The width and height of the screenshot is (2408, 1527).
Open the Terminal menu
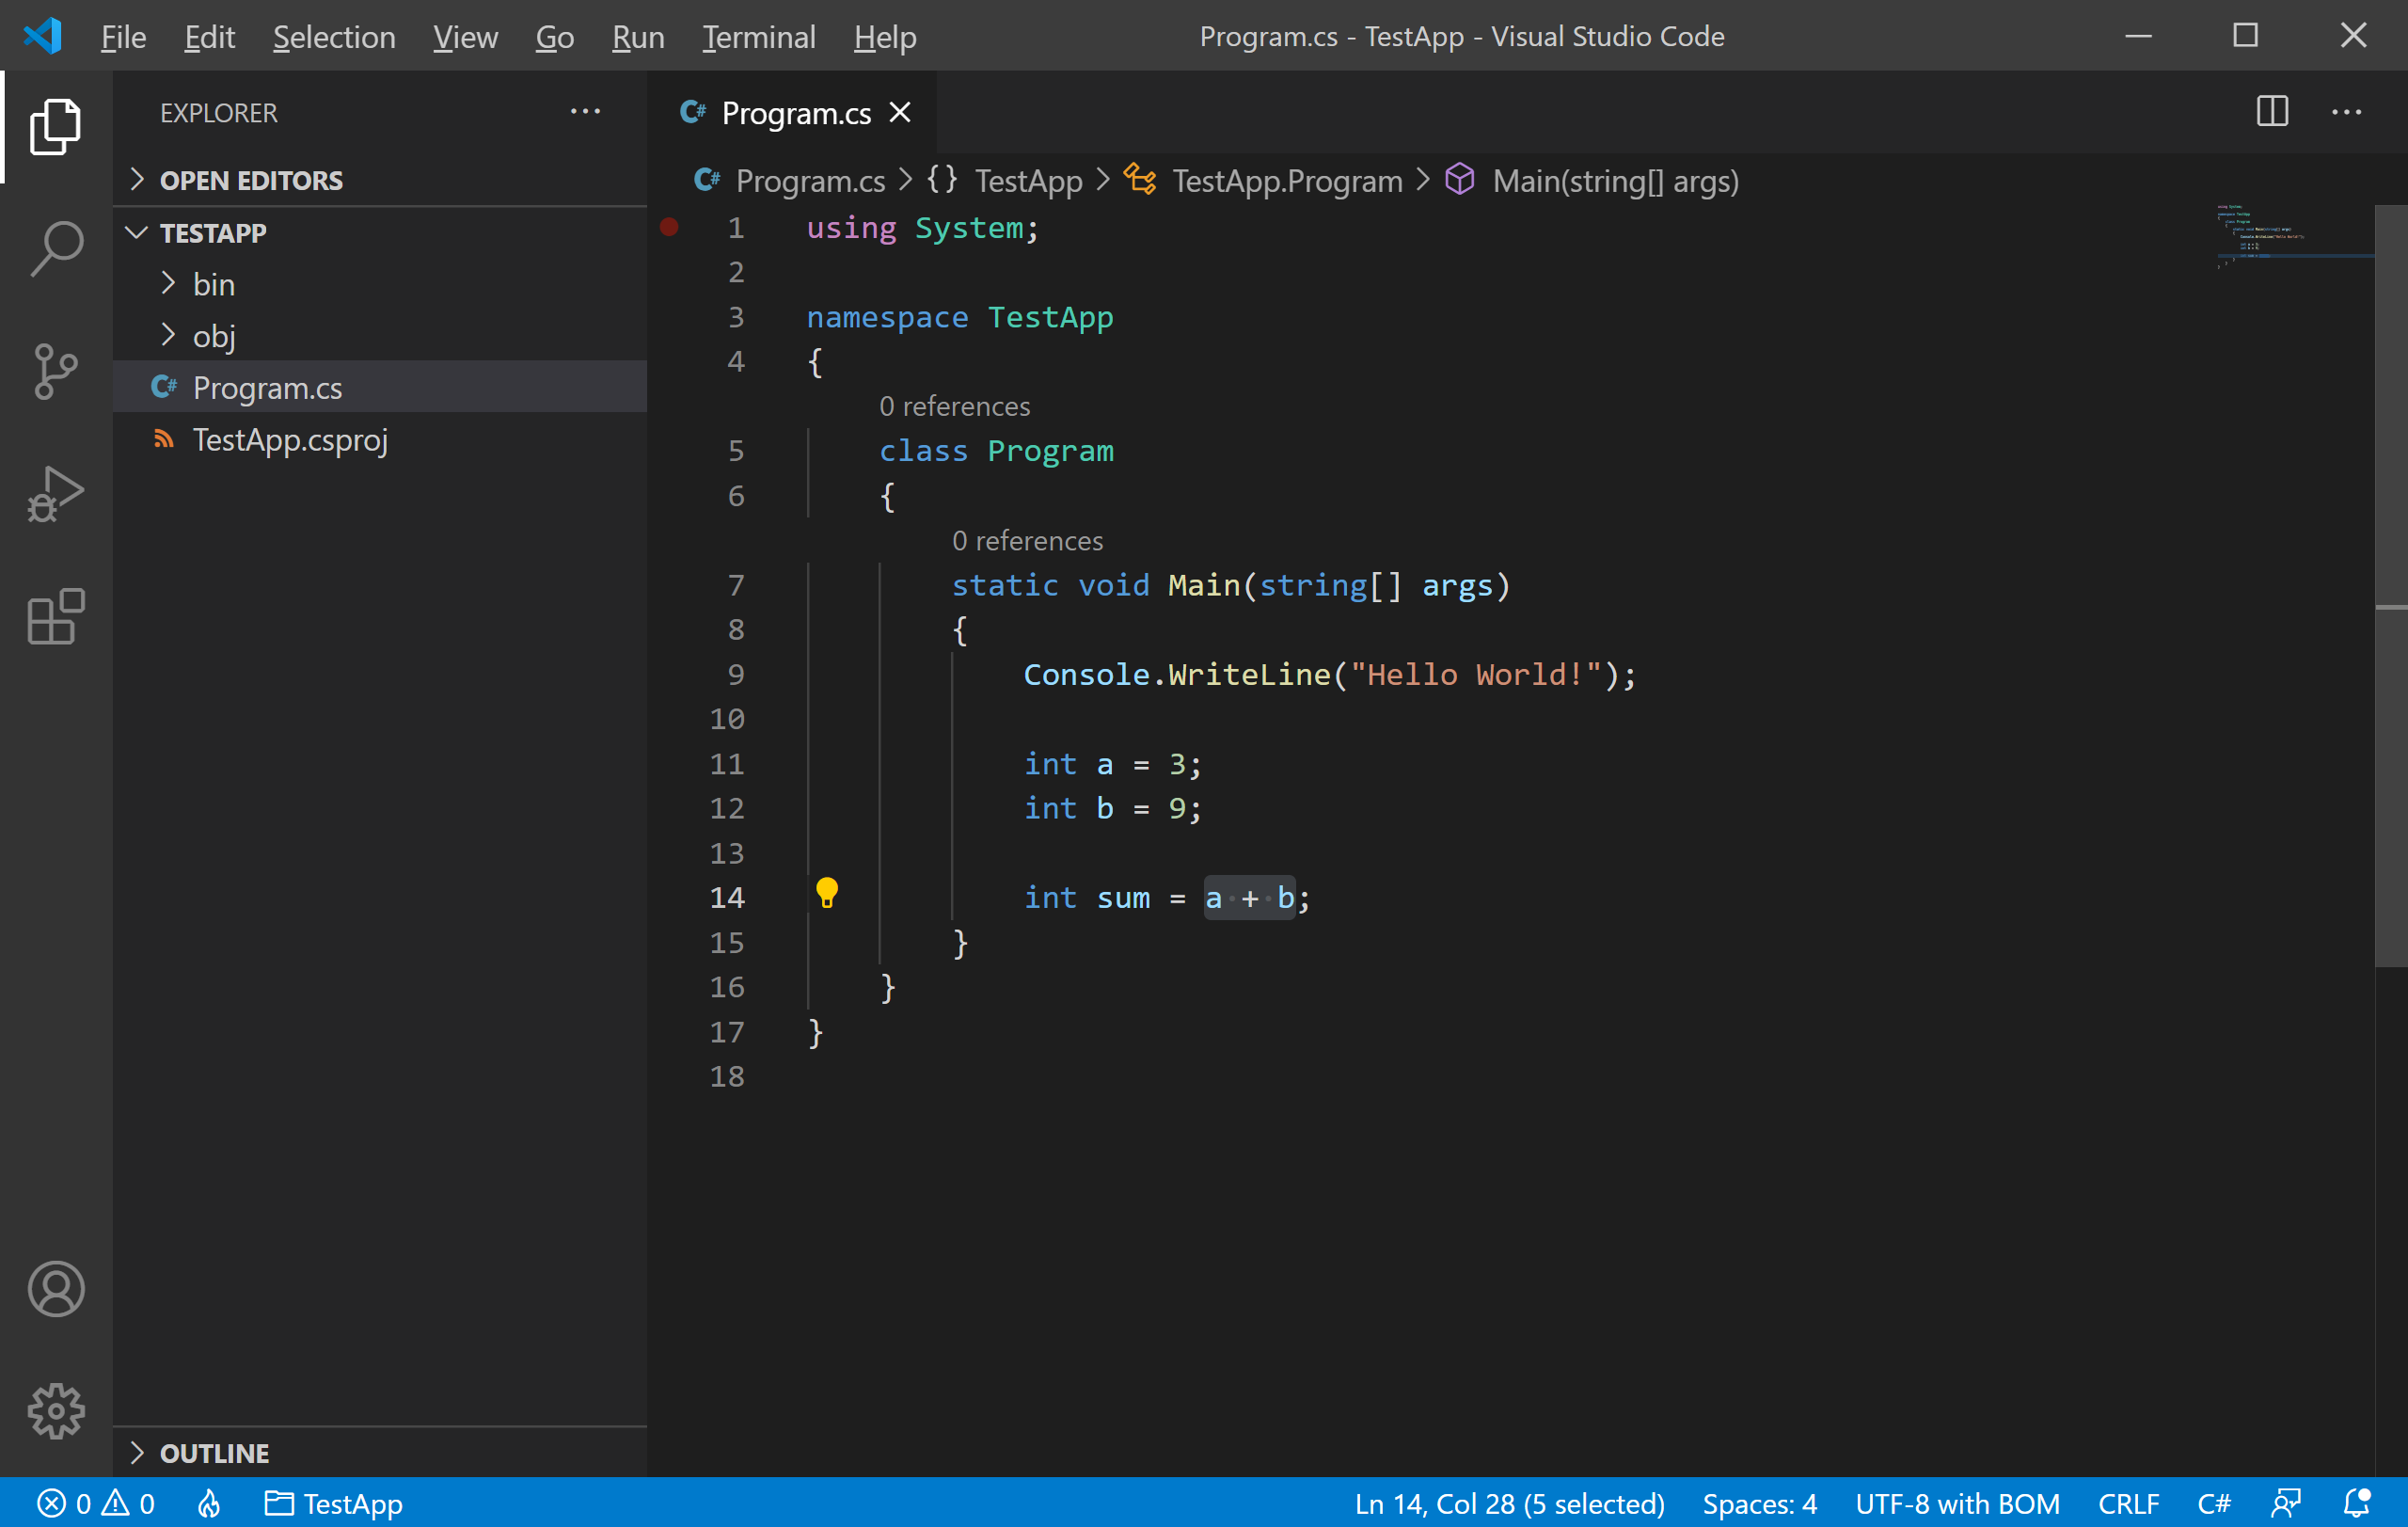pyautogui.click(x=758, y=37)
